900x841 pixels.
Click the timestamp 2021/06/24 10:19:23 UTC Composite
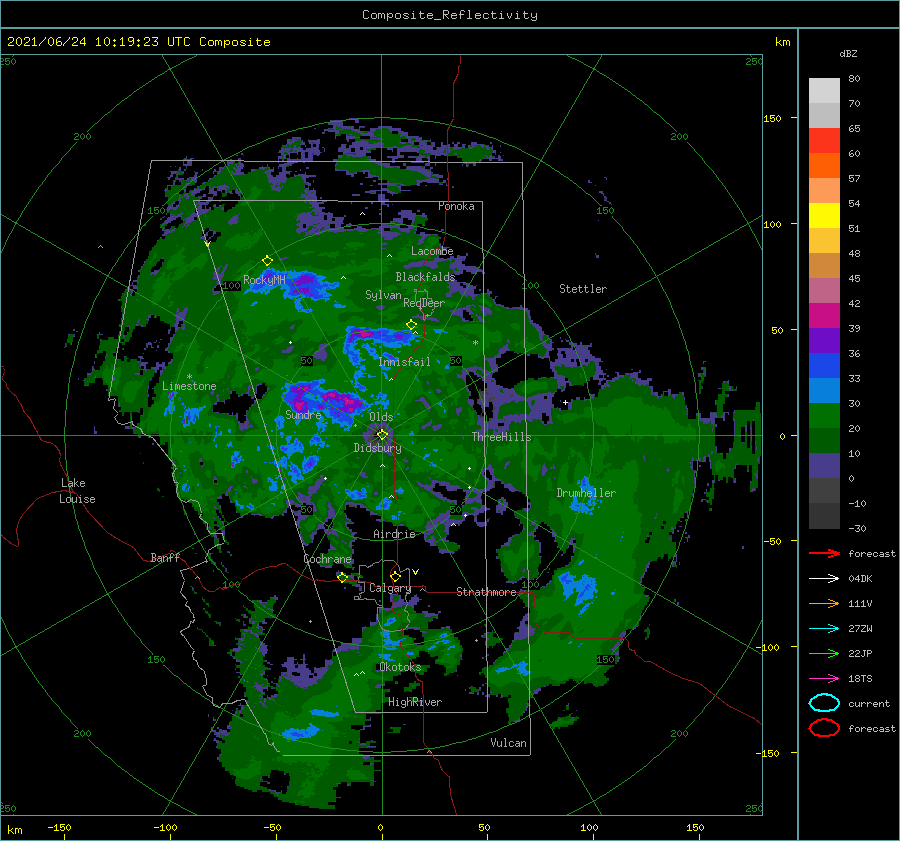click(138, 42)
